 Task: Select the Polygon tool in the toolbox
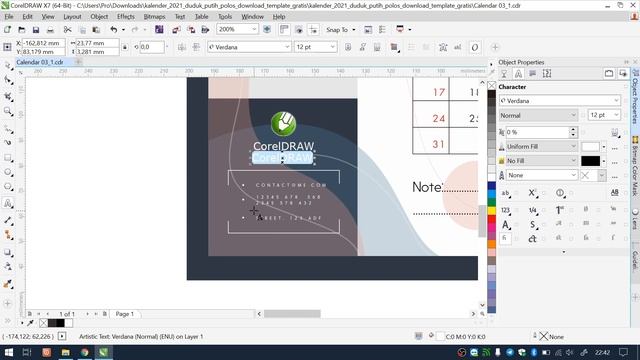pyautogui.click(x=8, y=187)
